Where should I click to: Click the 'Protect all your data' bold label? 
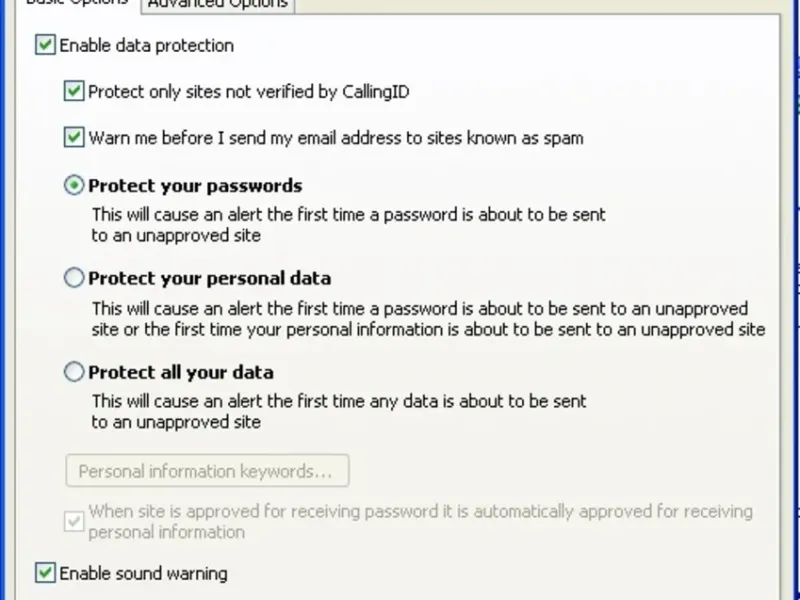click(x=181, y=372)
